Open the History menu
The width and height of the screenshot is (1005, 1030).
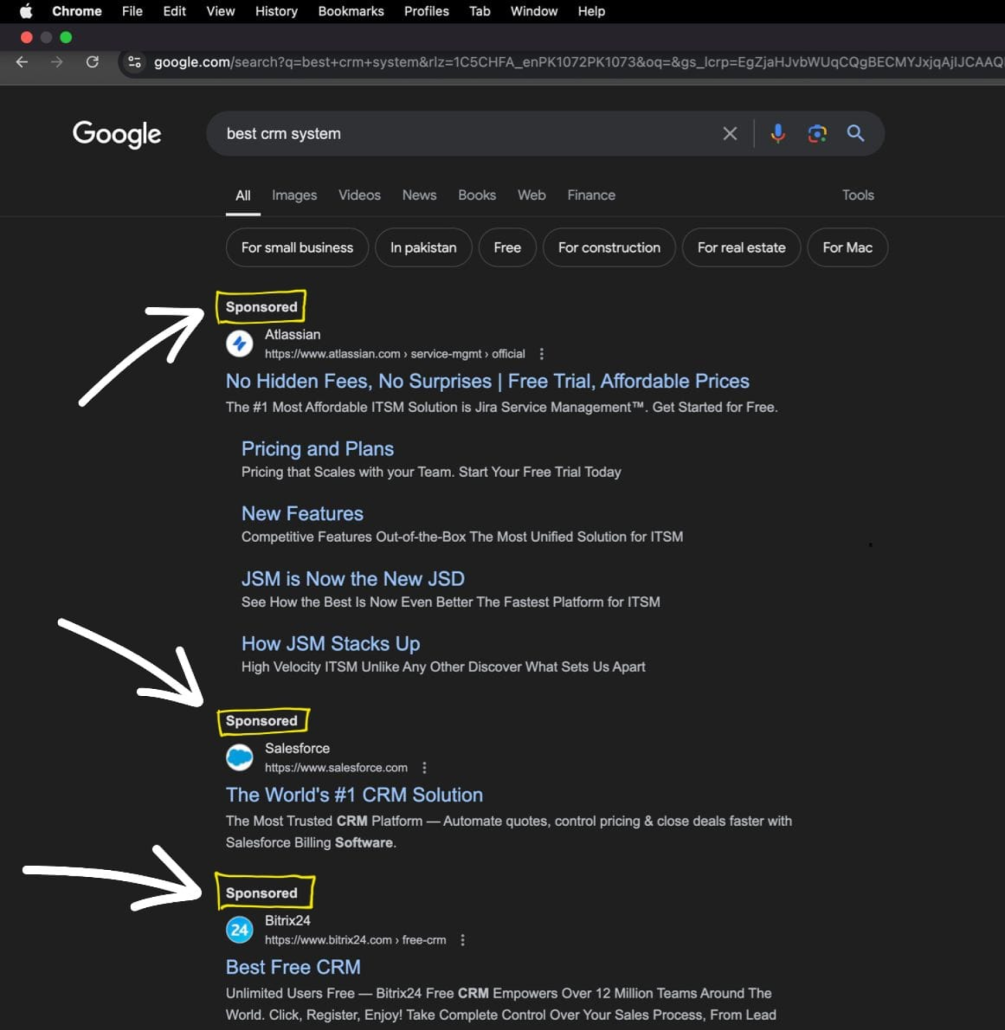pos(276,11)
